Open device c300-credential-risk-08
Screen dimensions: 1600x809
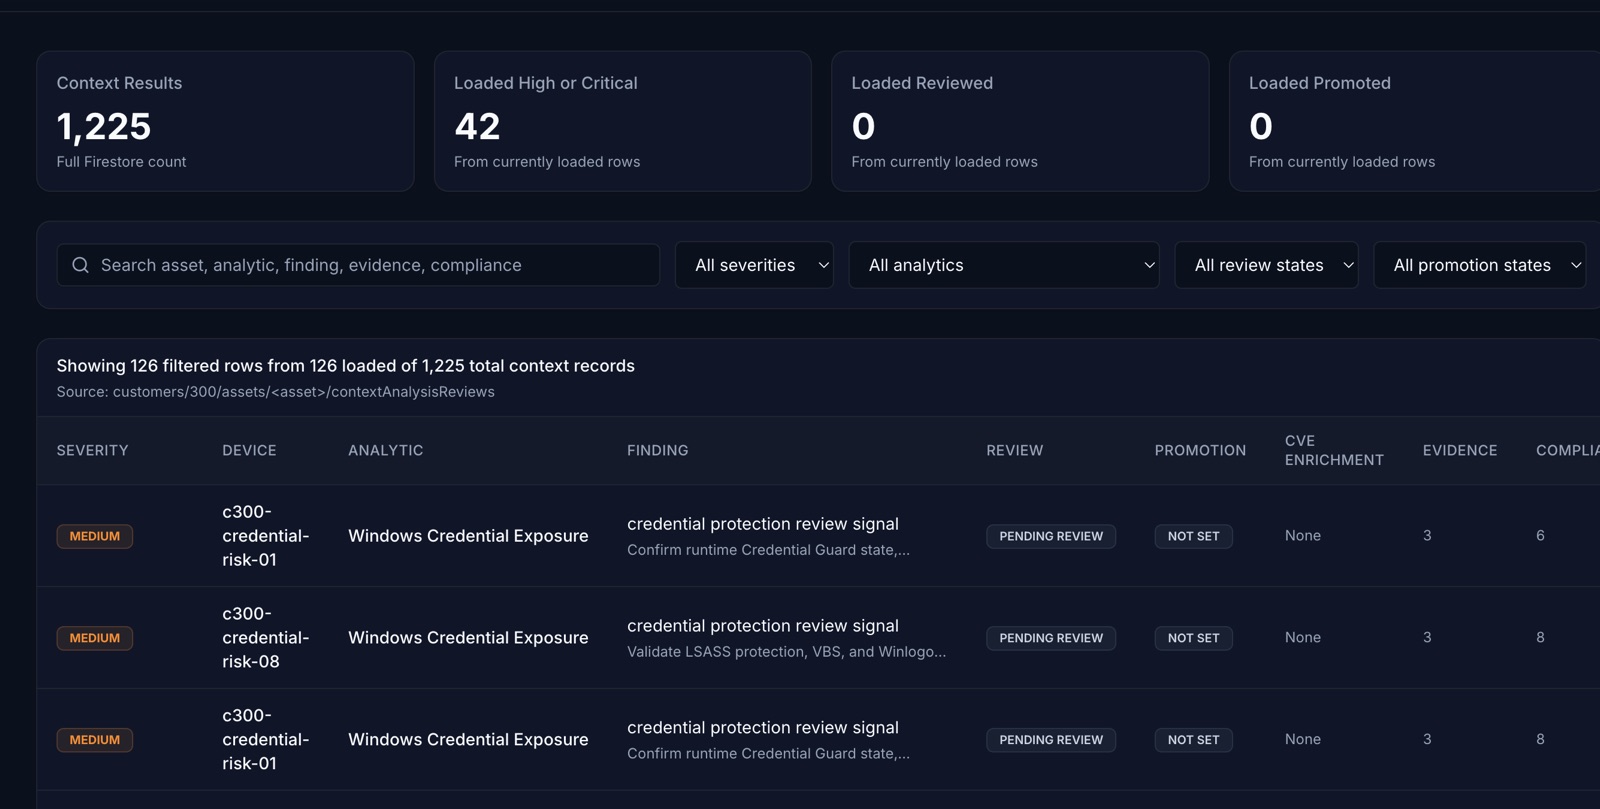(266, 637)
